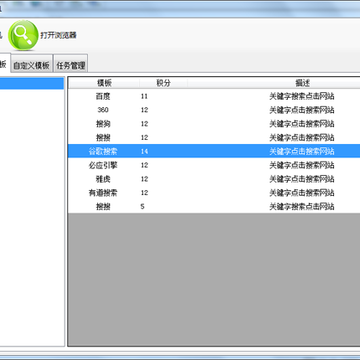360x360 pixels.
Task: Sort by the 模板 column header
Action: pyautogui.click(x=104, y=83)
